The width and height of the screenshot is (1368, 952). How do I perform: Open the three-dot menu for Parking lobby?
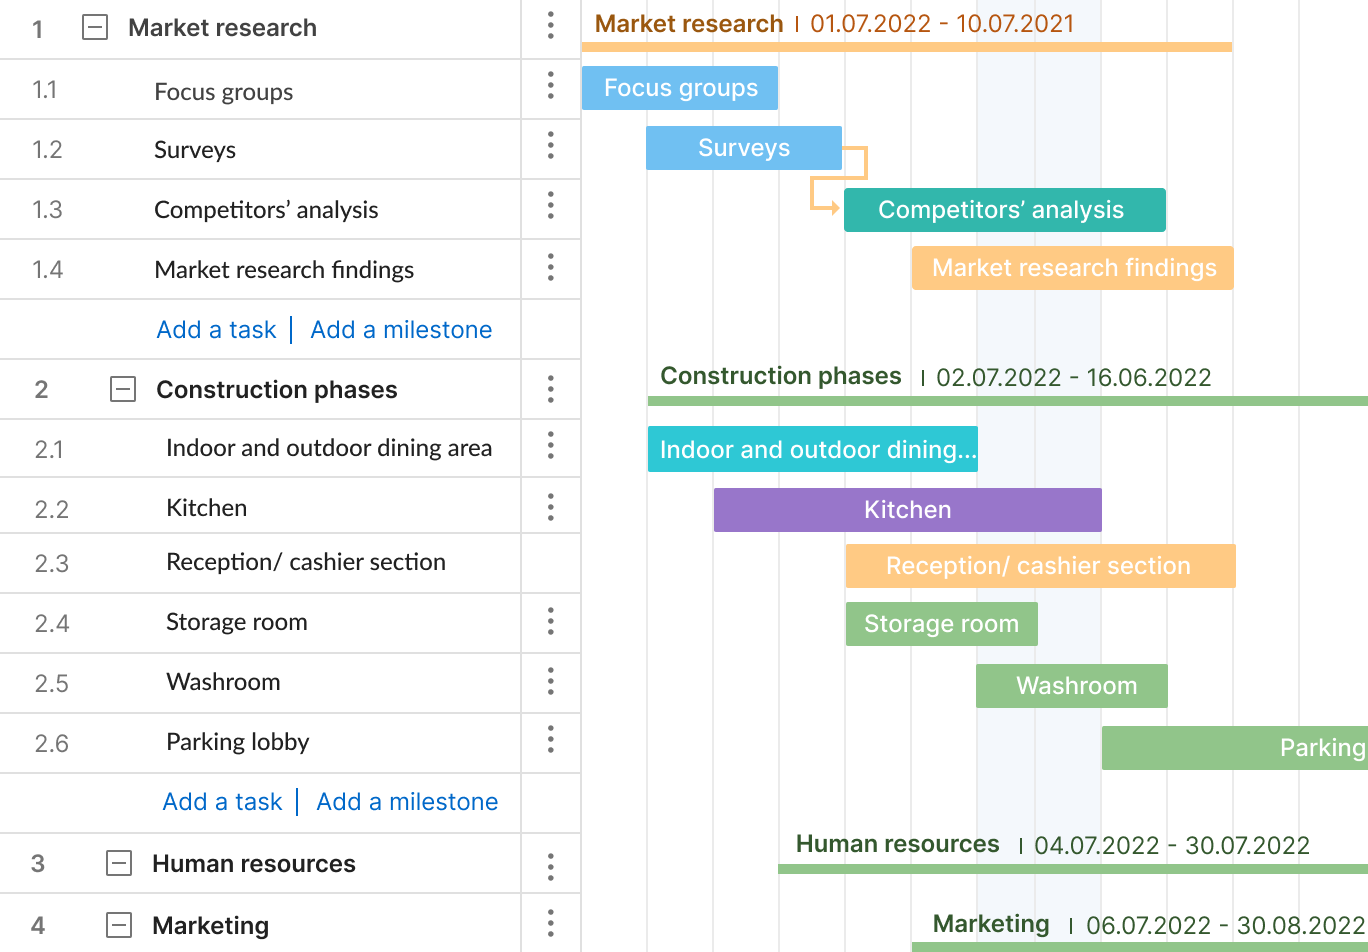tap(551, 742)
